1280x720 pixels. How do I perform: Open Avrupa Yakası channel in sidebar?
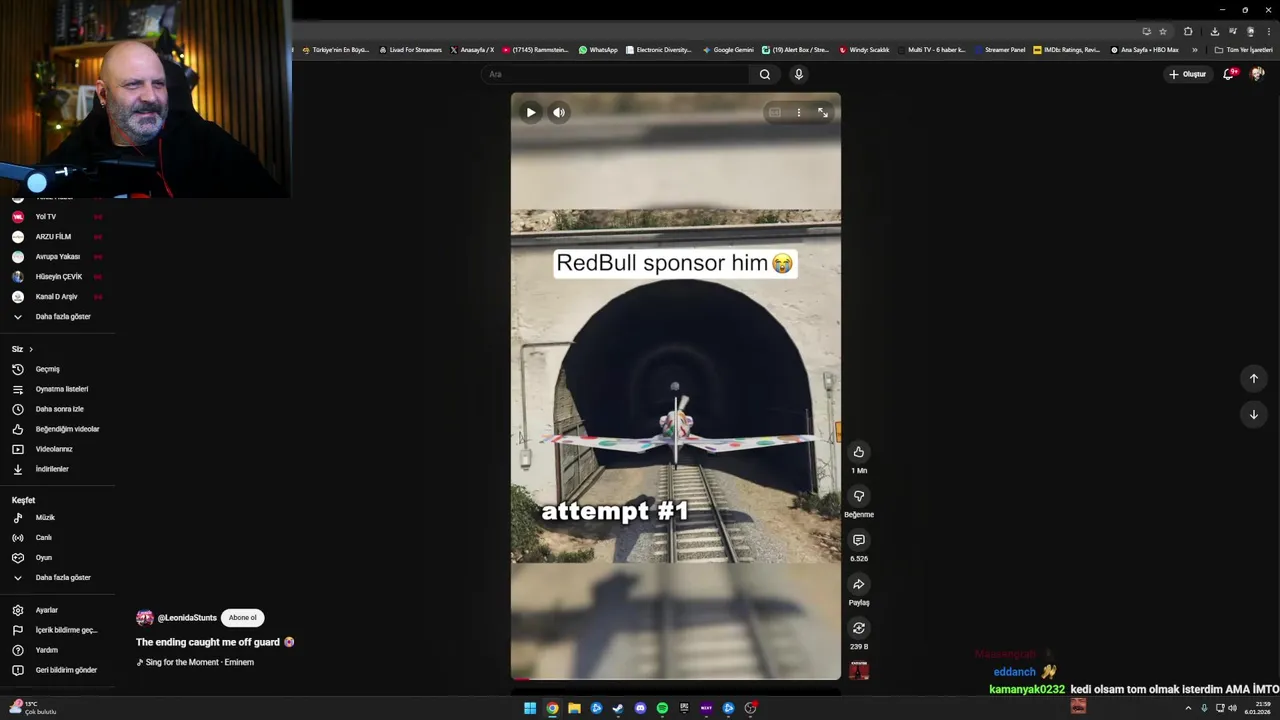[x=58, y=257]
